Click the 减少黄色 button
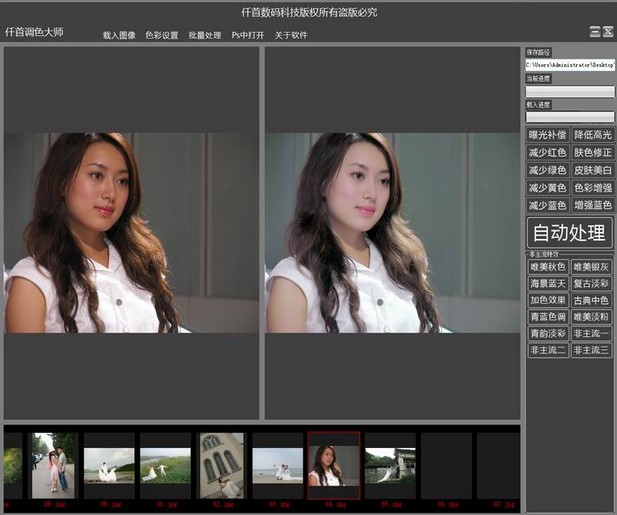 click(x=547, y=188)
